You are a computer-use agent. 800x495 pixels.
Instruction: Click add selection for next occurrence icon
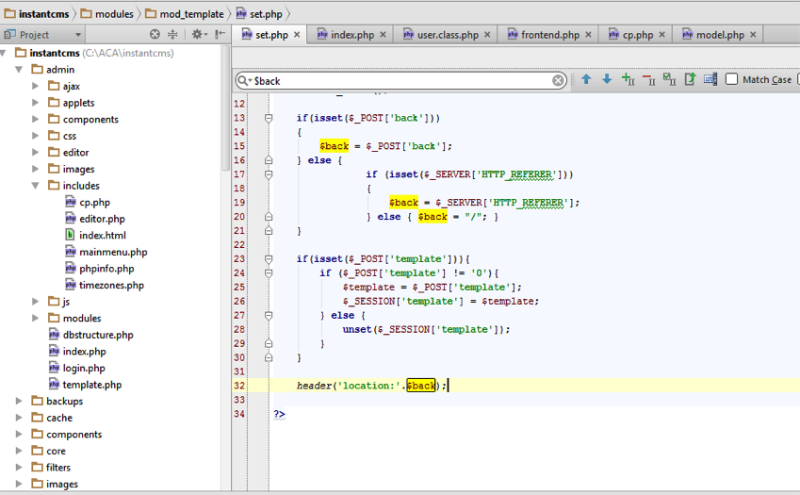[628, 79]
